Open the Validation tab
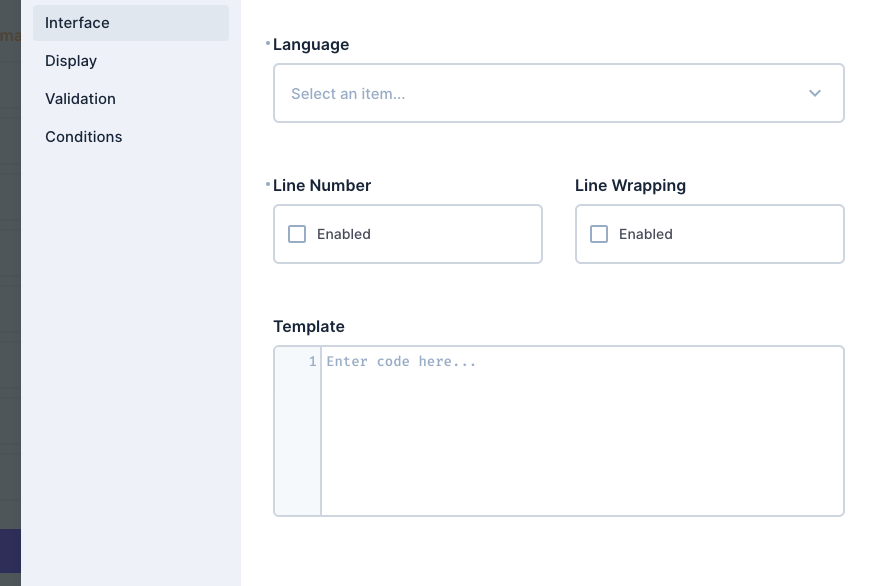 [x=80, y=99]
